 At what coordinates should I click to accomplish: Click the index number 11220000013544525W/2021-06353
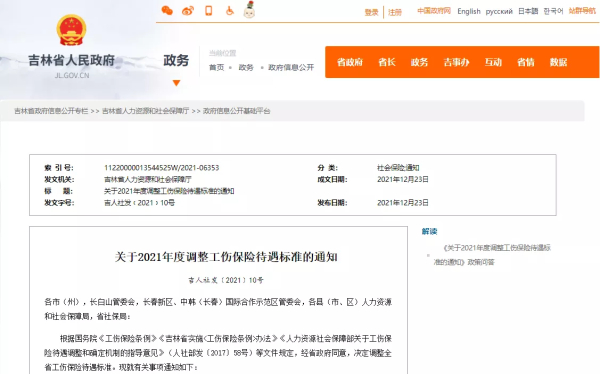click(161, 168)
